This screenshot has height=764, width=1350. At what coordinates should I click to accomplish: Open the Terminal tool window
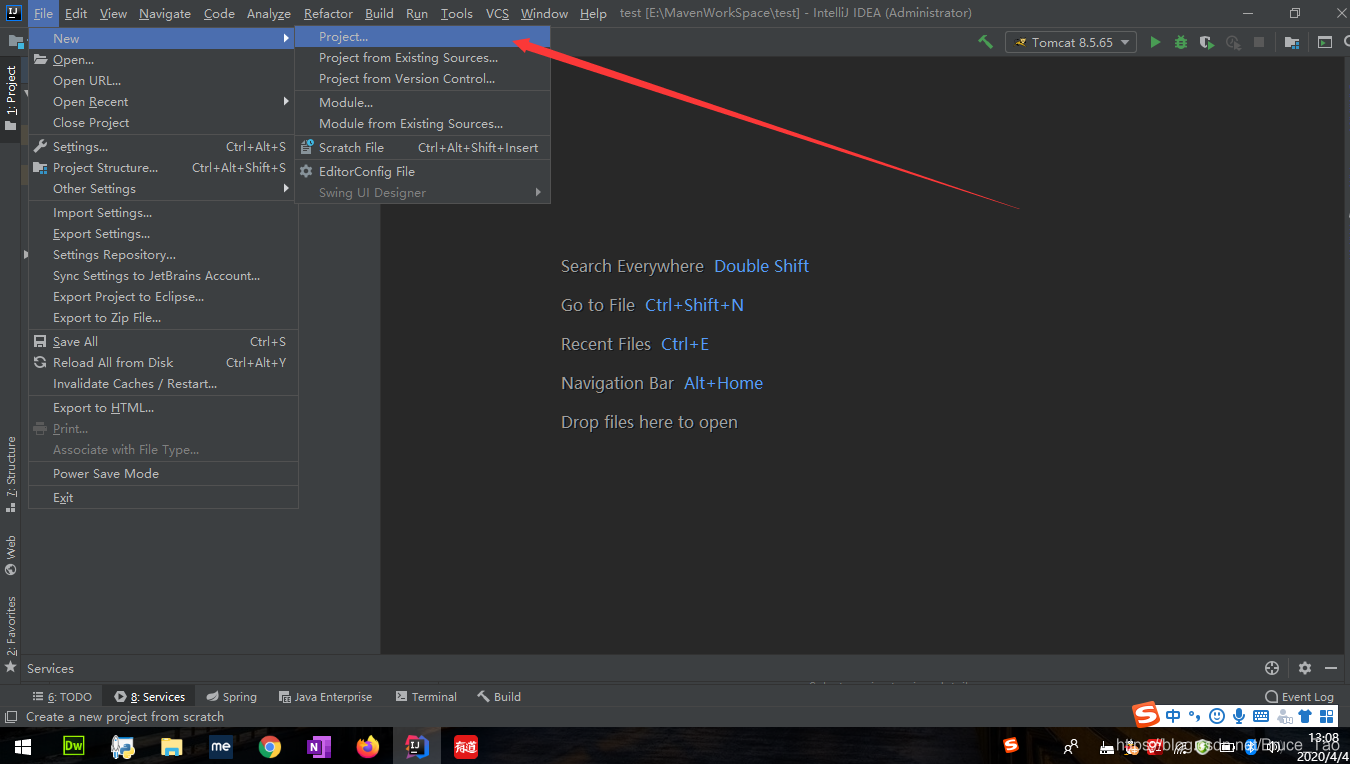click(x=426, y=697)
